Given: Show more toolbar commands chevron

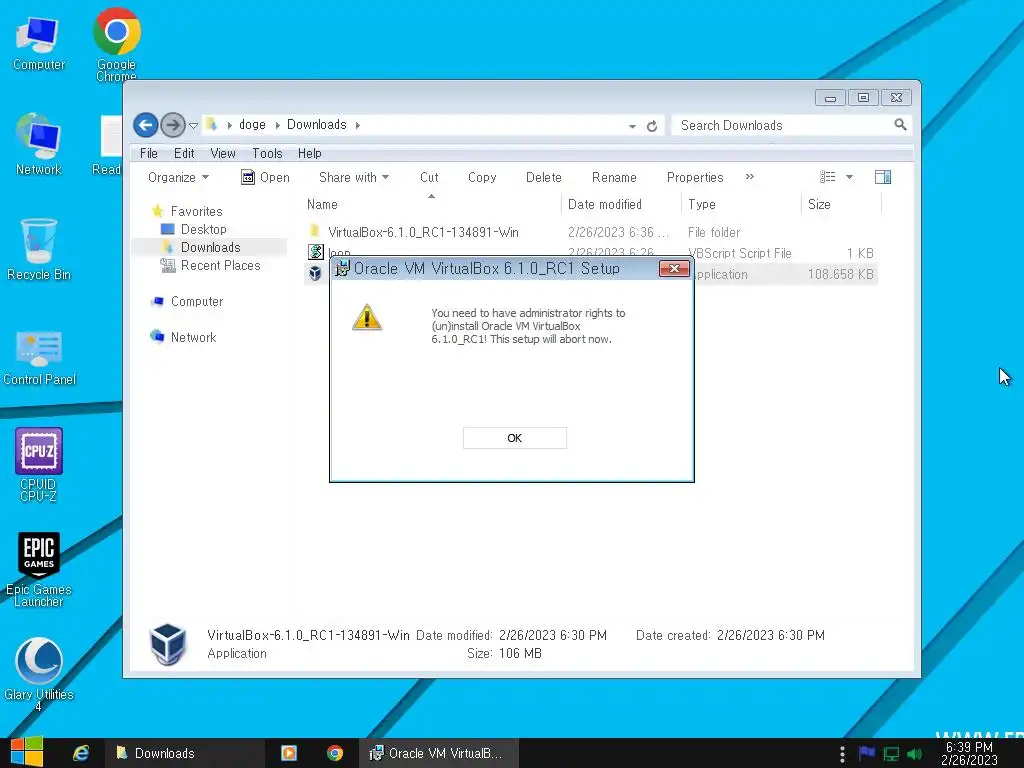Looking at the screenshot, I should click(x=750, y=177).
